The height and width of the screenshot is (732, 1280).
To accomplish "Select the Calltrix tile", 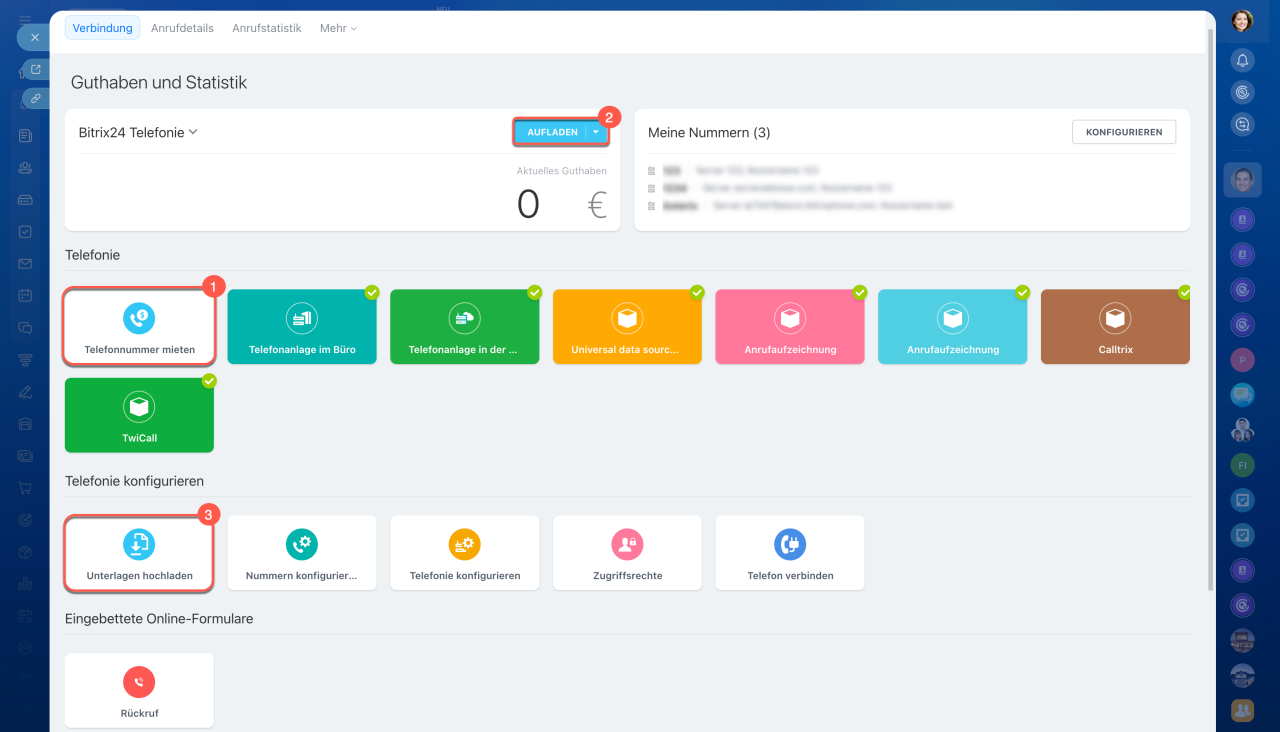I will pos(1115,327).
